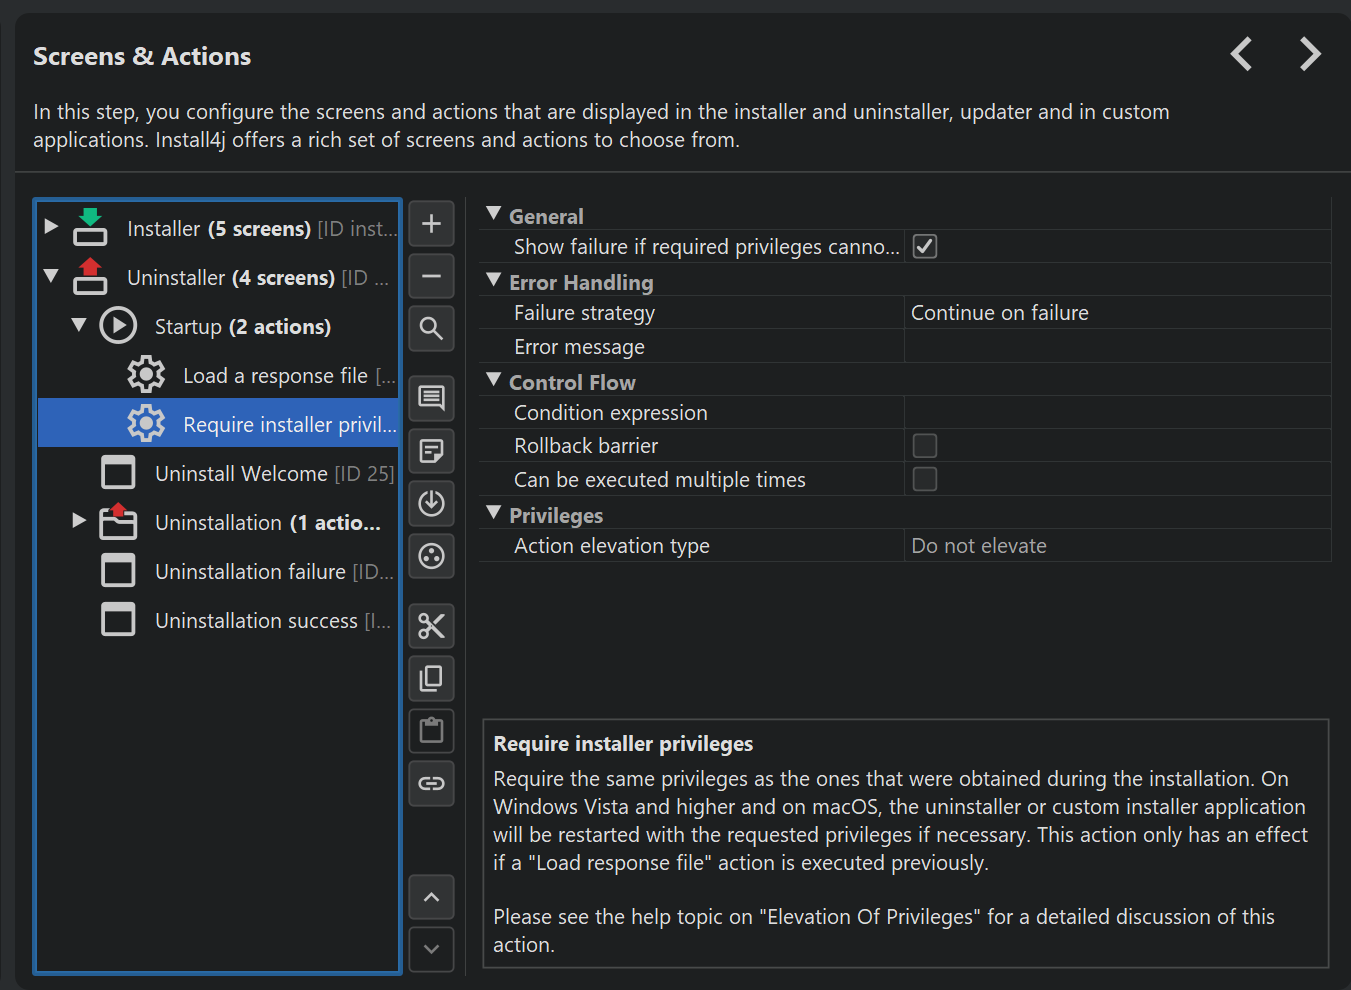Viewport: 1351px width, 990px height.
Task: Click the move down chevron button
Action: click(431, 949)
